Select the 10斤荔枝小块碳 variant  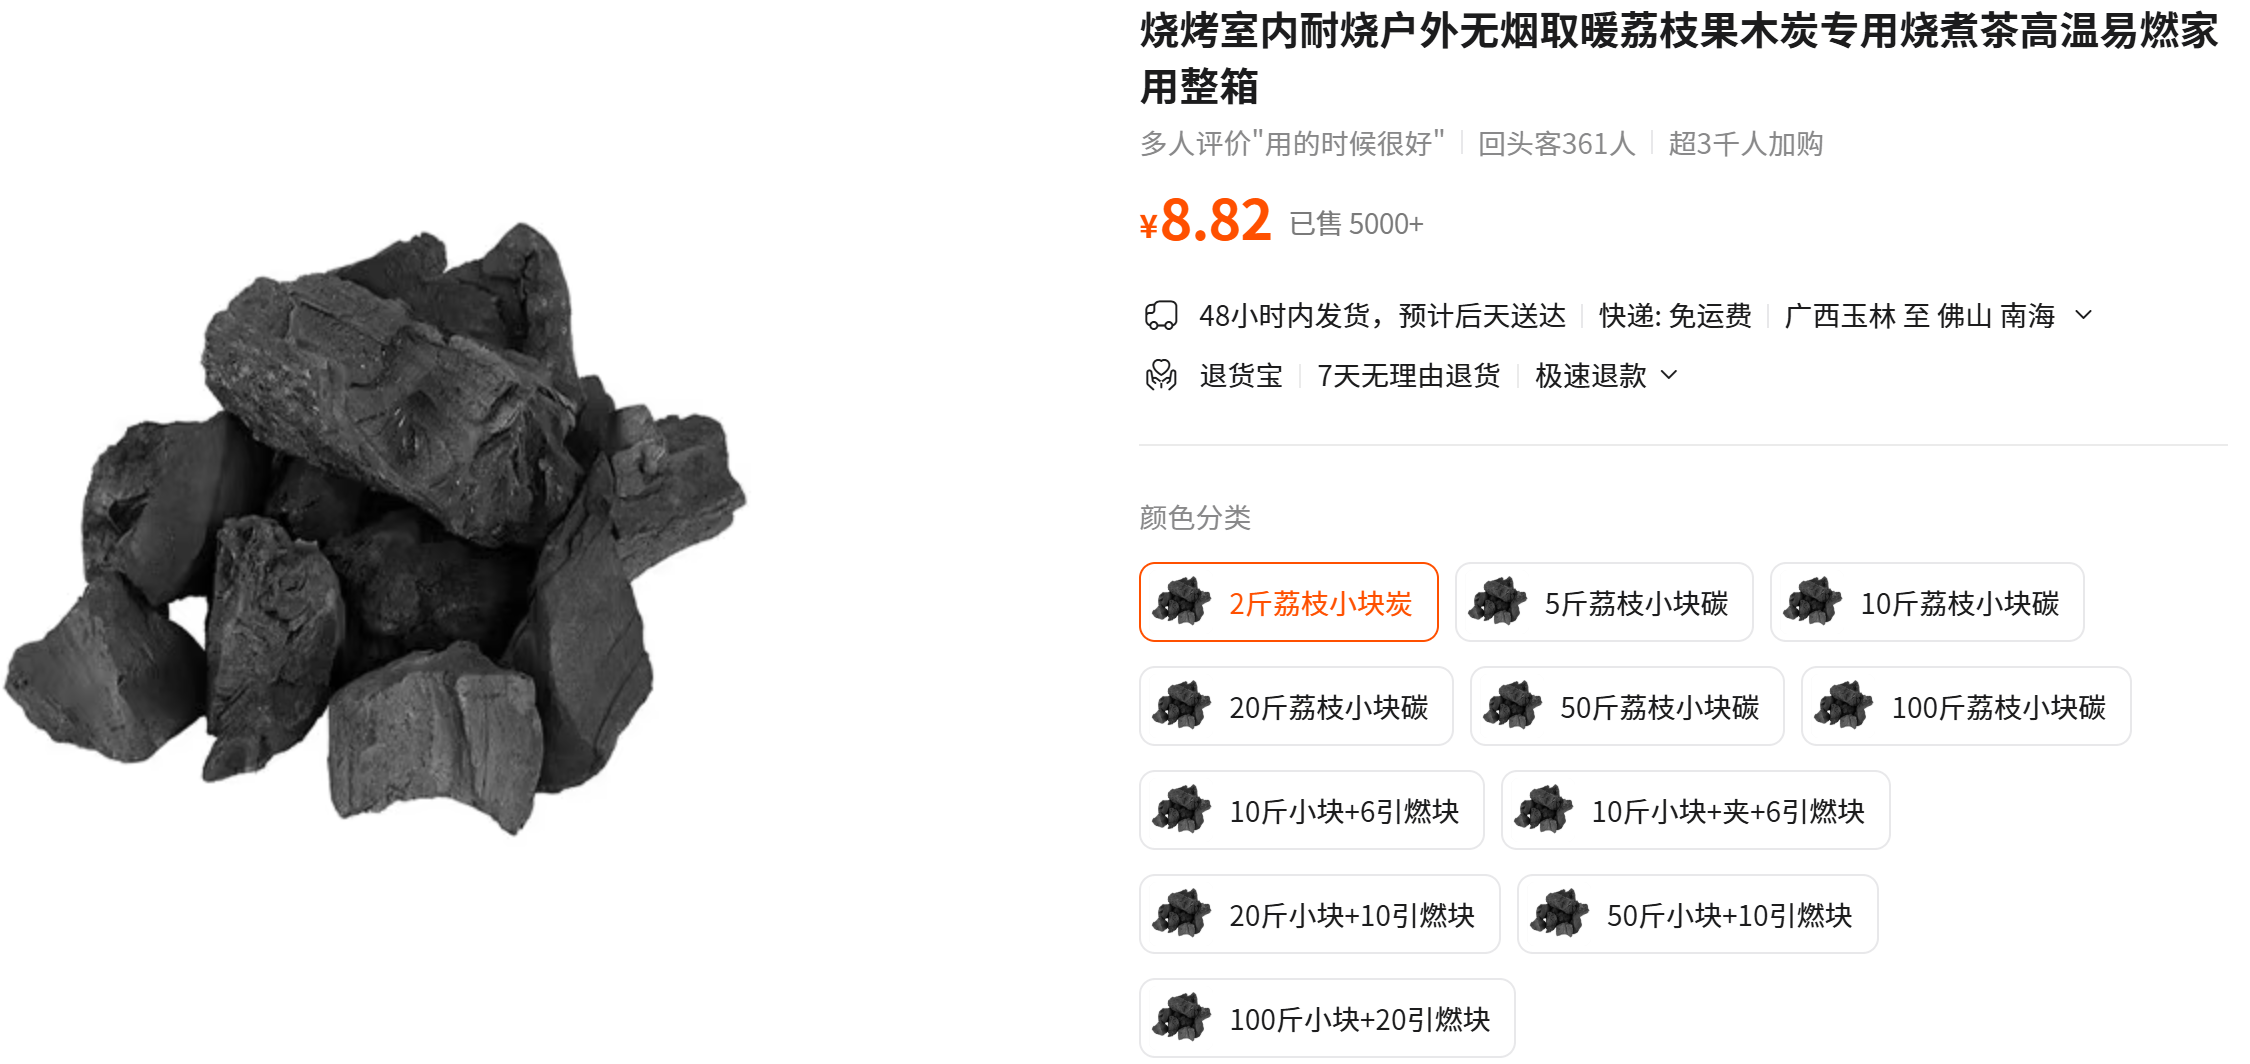1927,602
